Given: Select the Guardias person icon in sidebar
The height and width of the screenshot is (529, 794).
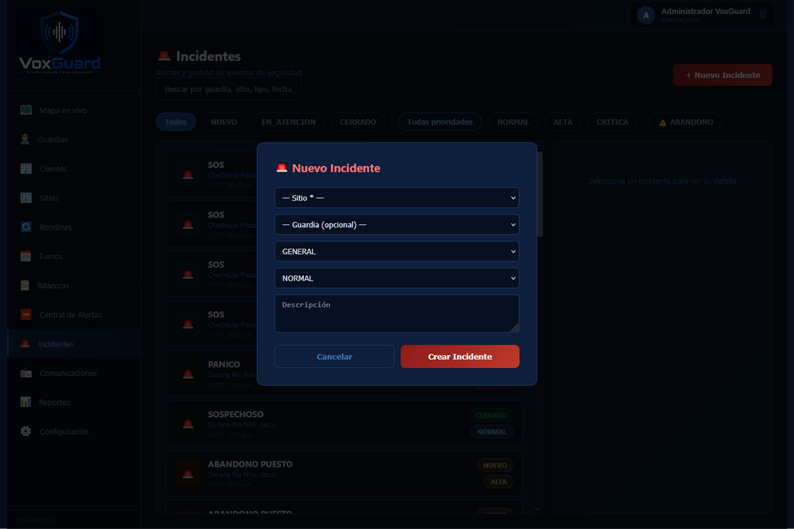Looking at the screenshot, I should coord(25,139).
